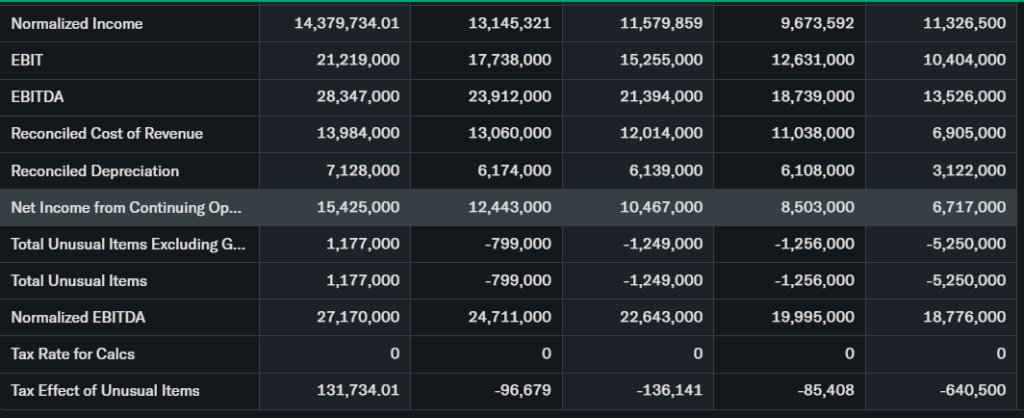Screen dimensions: 1024x418
Task: Click the Tax Rate for Calcs label
Action: (x=73, y=354)
